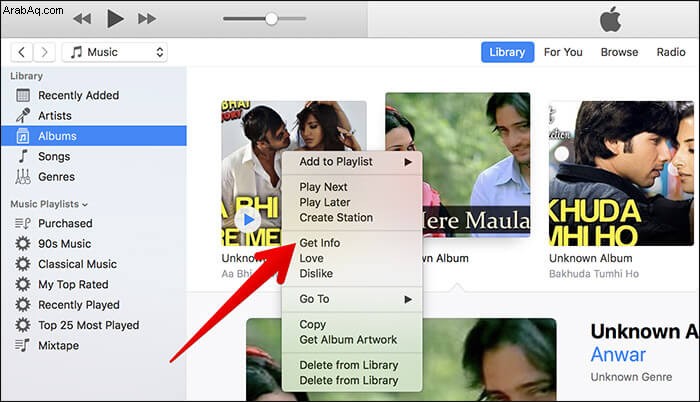Choose Get Info from context menu
The image size is (700, 402).
coord(352,243)
